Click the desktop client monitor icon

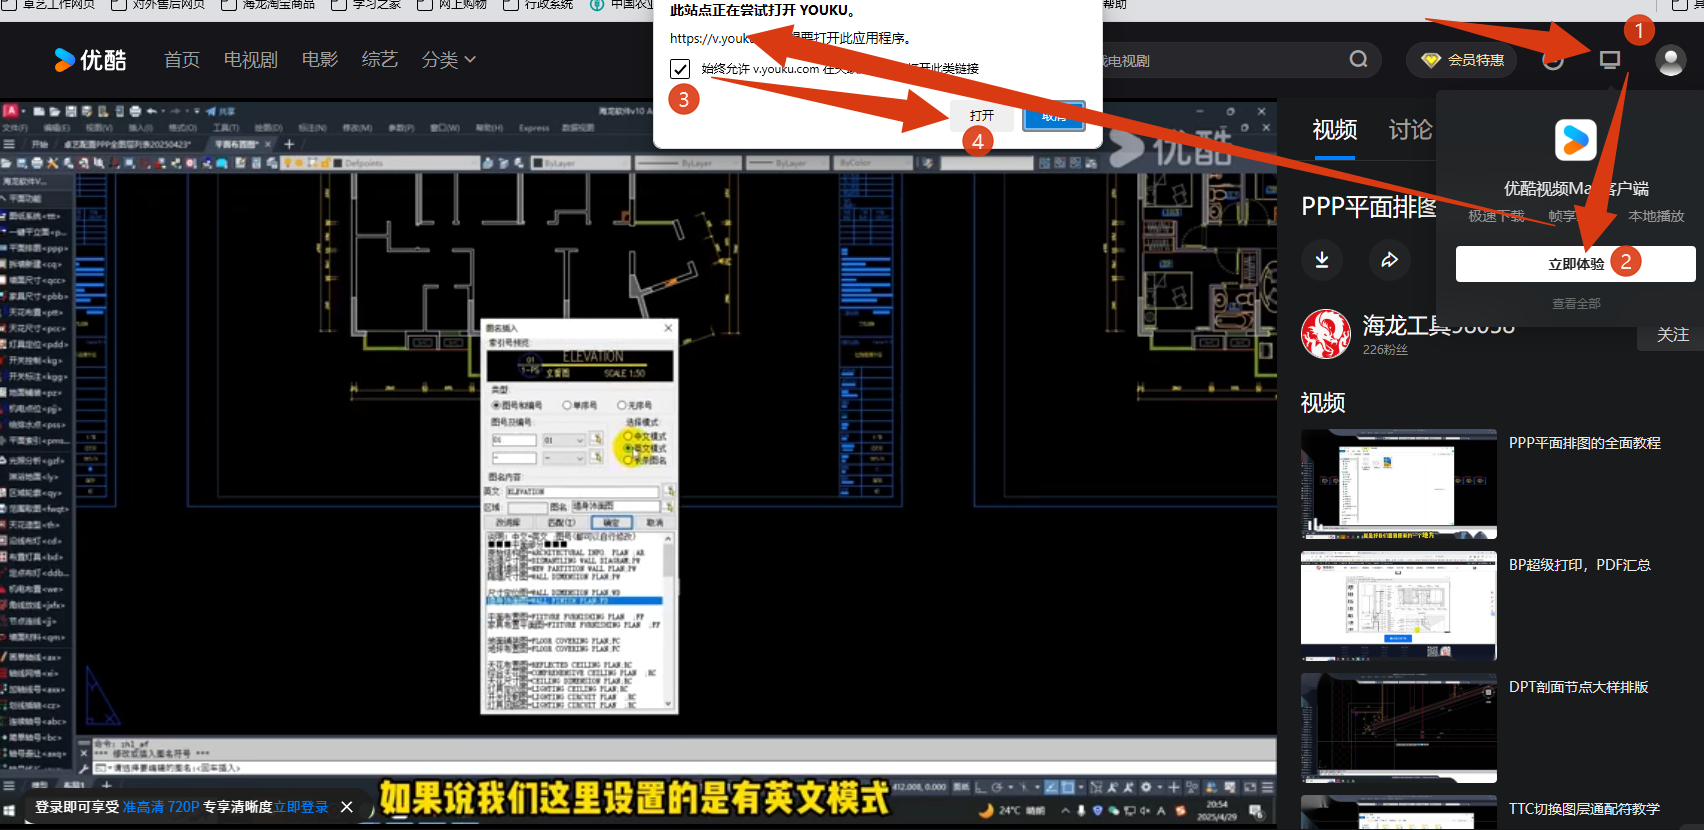pyautogui.click(x=1610, y=60)
